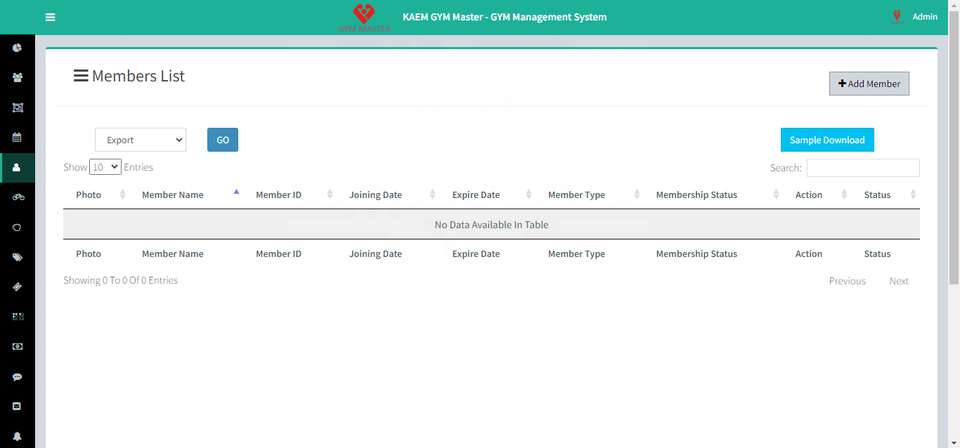Click the notification bell icon in sidebar

coord(17,437)
